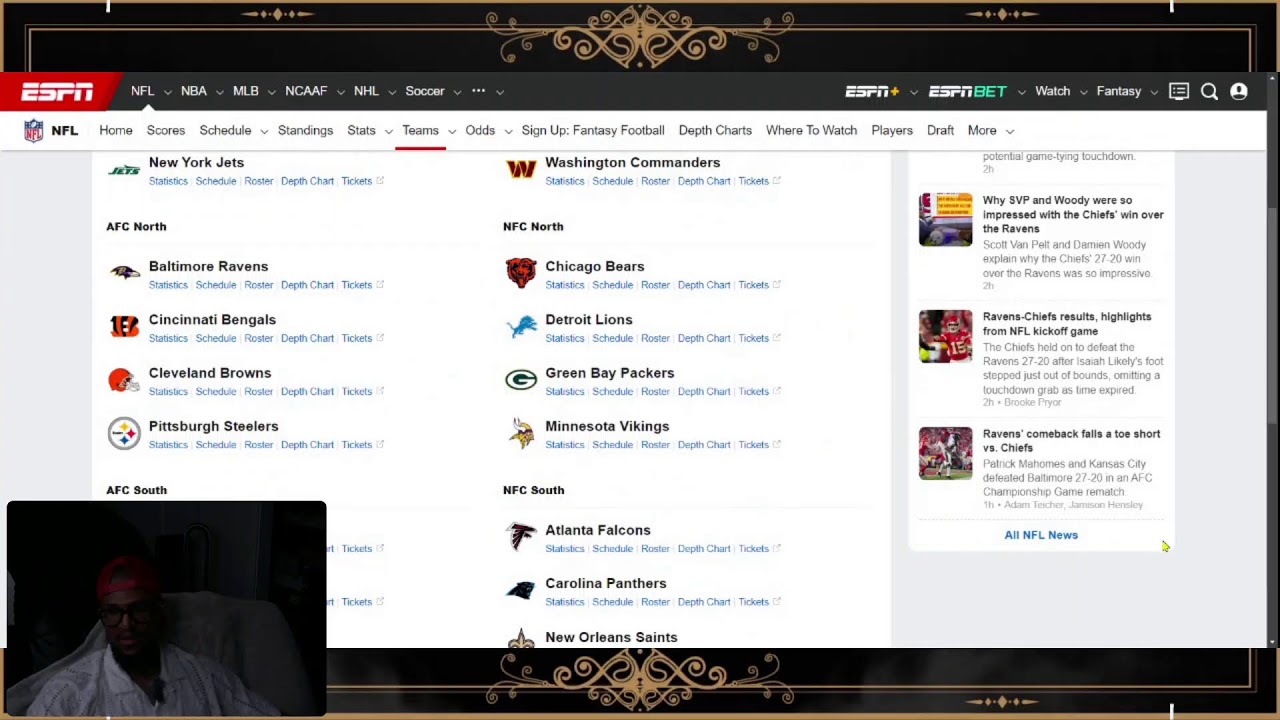Image resolution: width=1280 pixels, height=720 pixels.
Task: Expand the NFL dropdown chevron in top bar
Action: (x=167, y=92)
